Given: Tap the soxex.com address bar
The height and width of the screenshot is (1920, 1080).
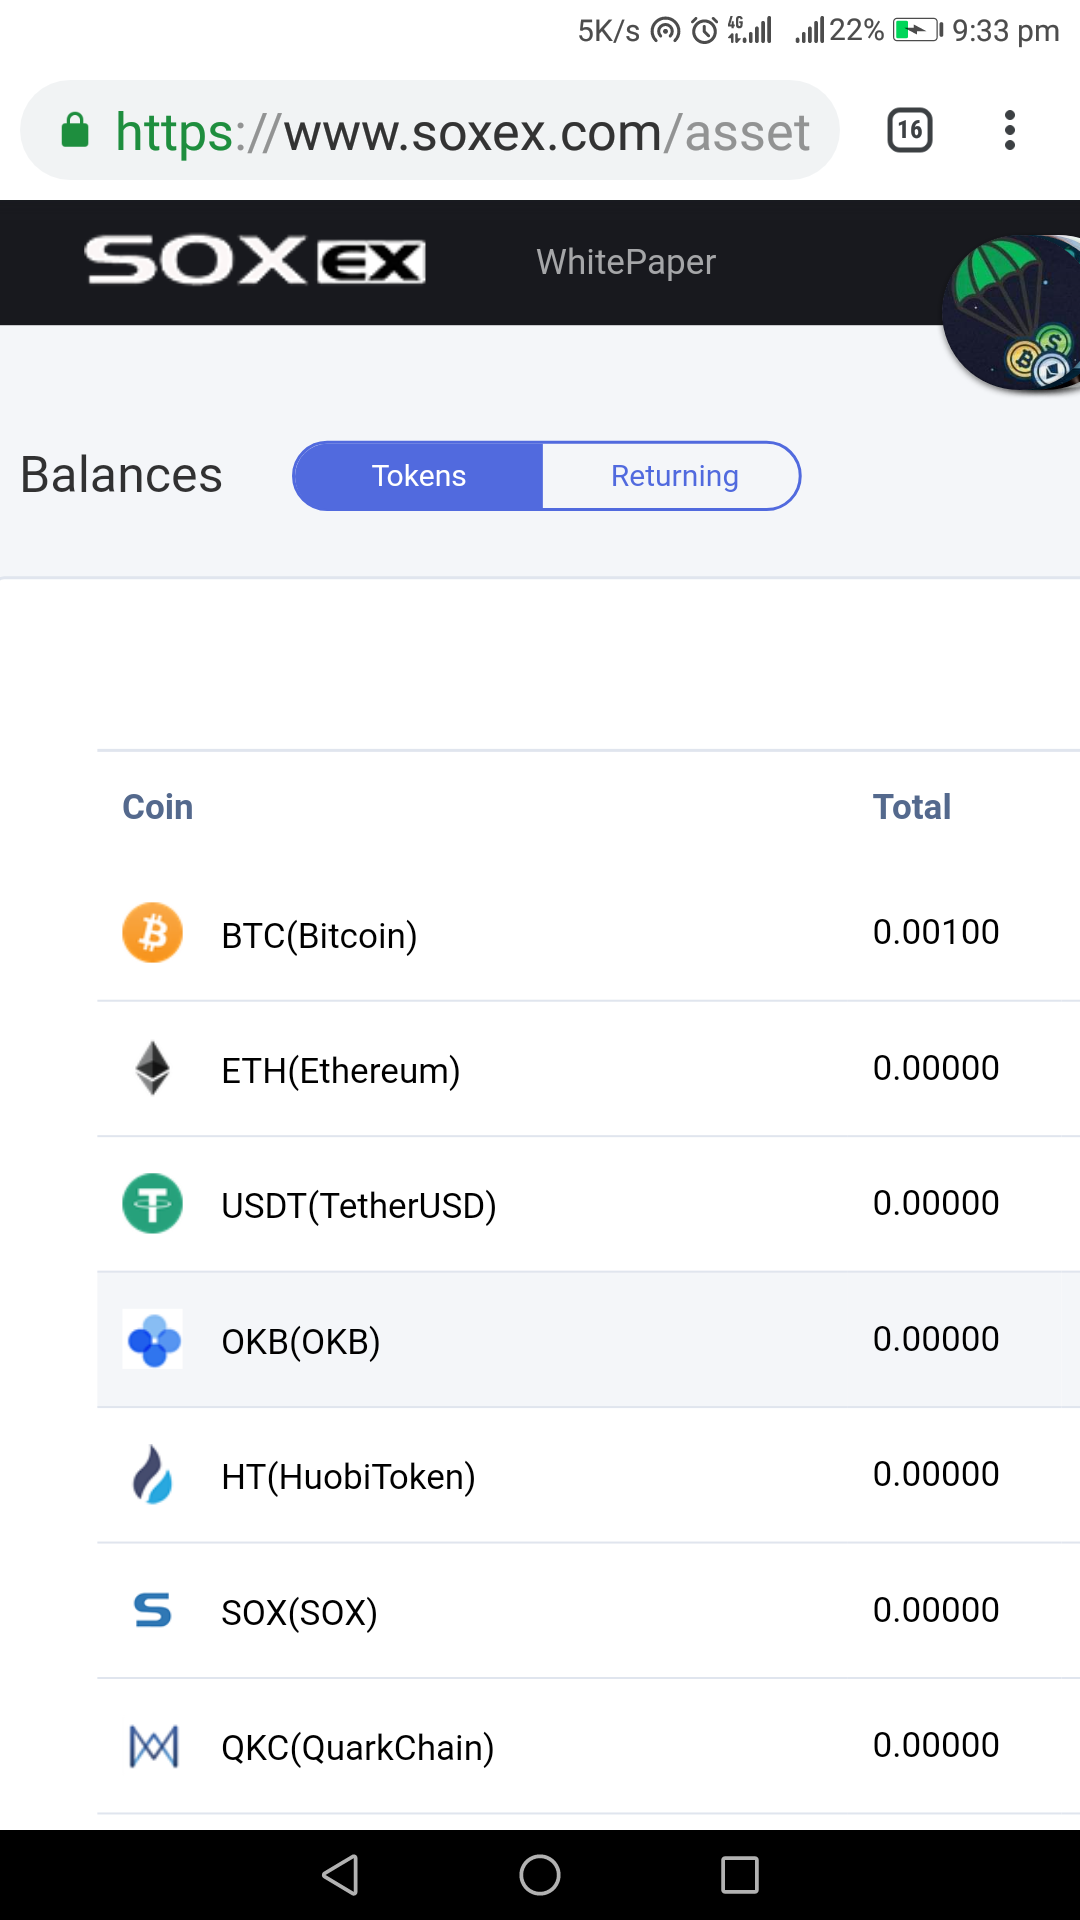Looking at the screenshot, I should click(460, 132).
